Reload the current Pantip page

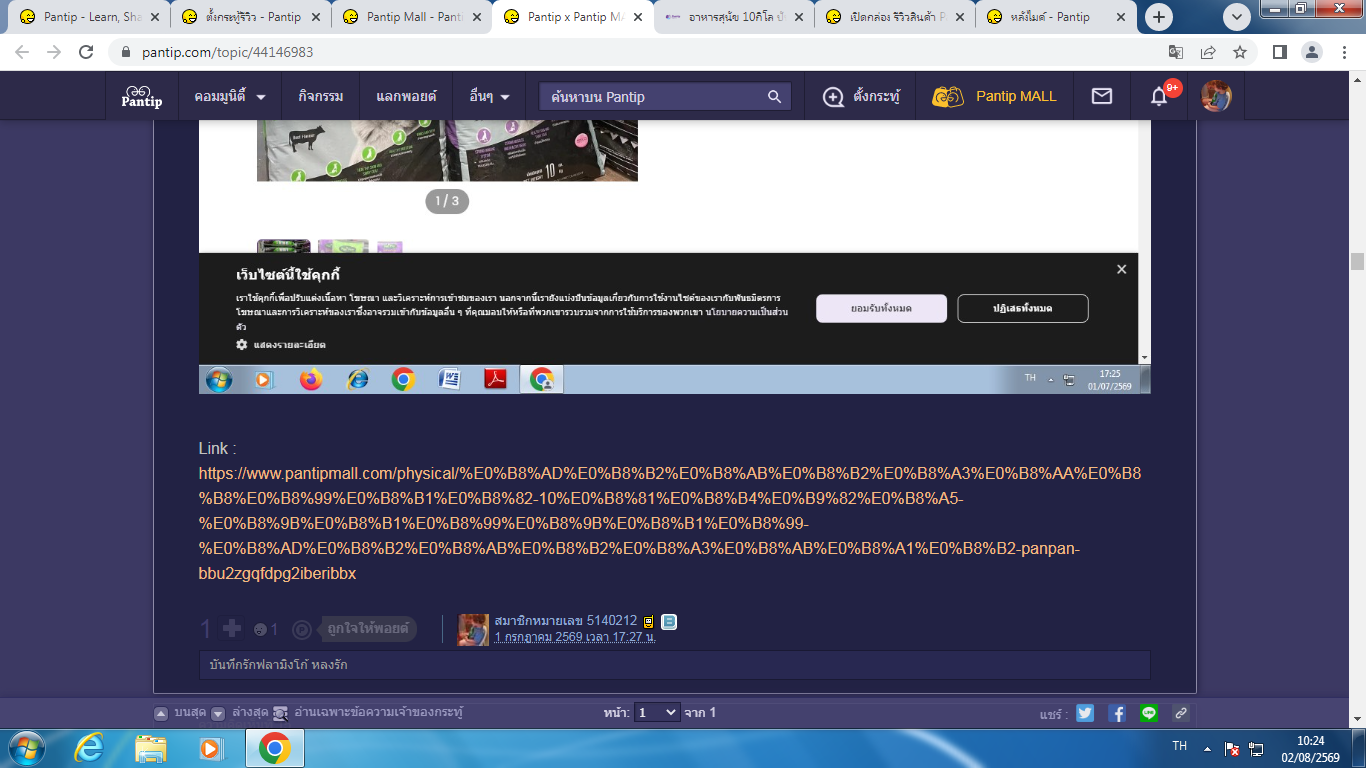tap(86, 52)
